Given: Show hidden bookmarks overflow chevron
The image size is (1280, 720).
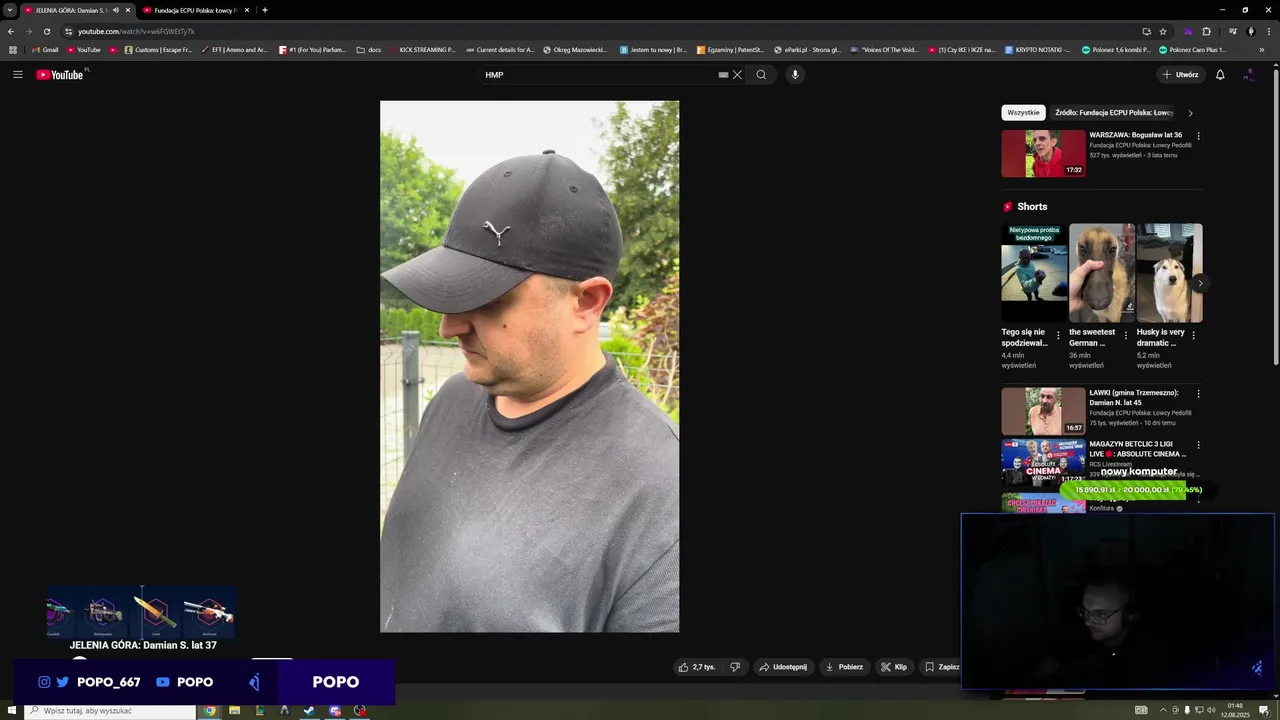Looking at the screenshot, I should coord(1263,49).
